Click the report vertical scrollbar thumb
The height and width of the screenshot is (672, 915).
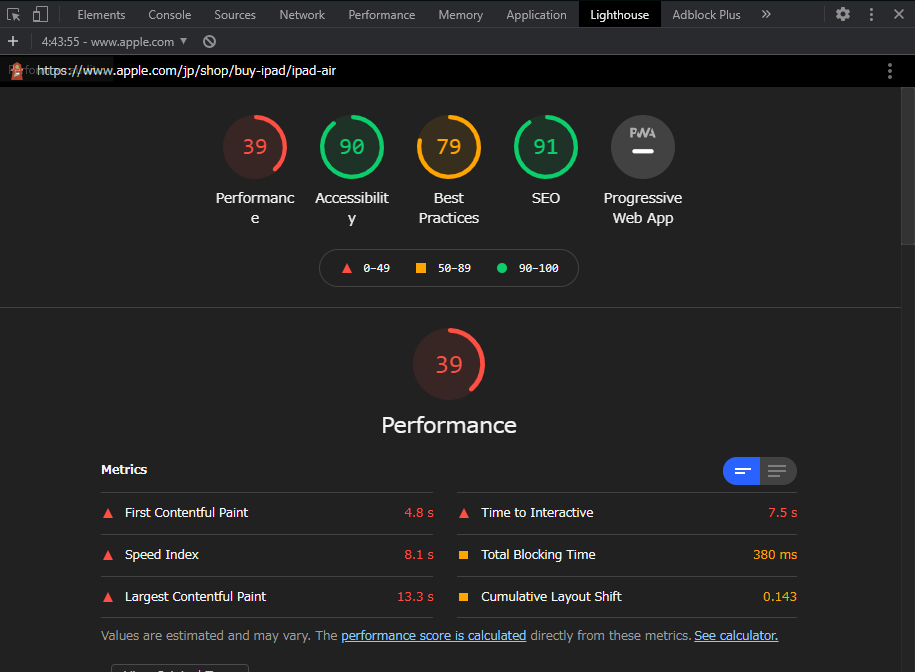click(908, 166)
